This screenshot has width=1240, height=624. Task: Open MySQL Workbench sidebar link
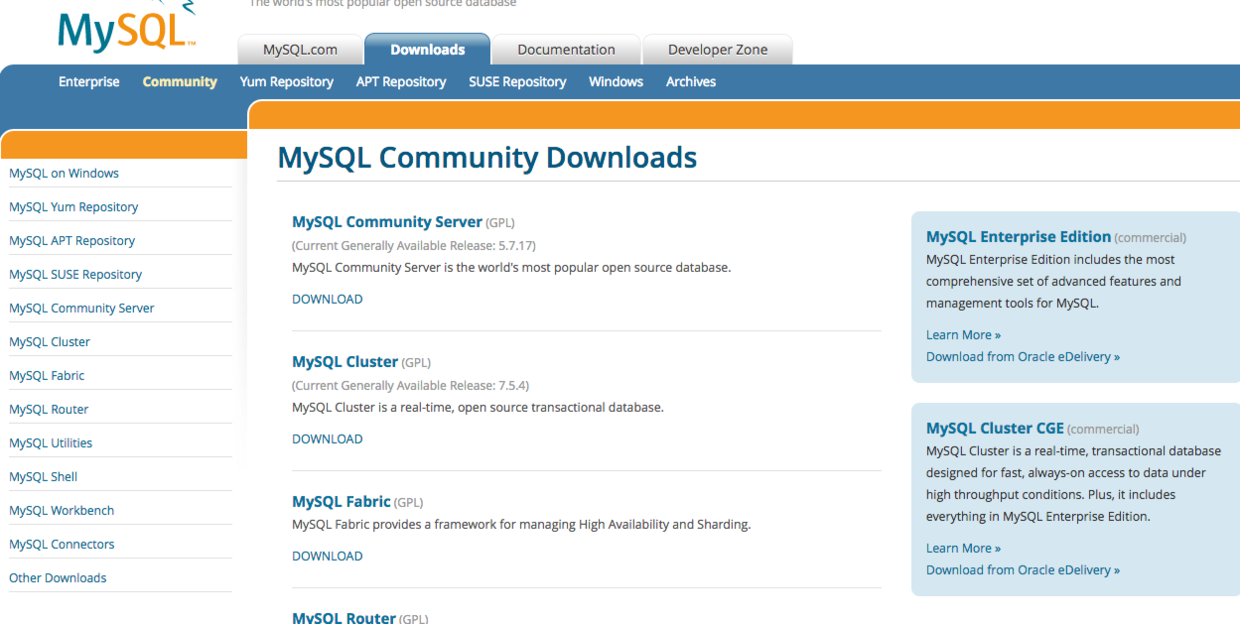coord(62,510)
